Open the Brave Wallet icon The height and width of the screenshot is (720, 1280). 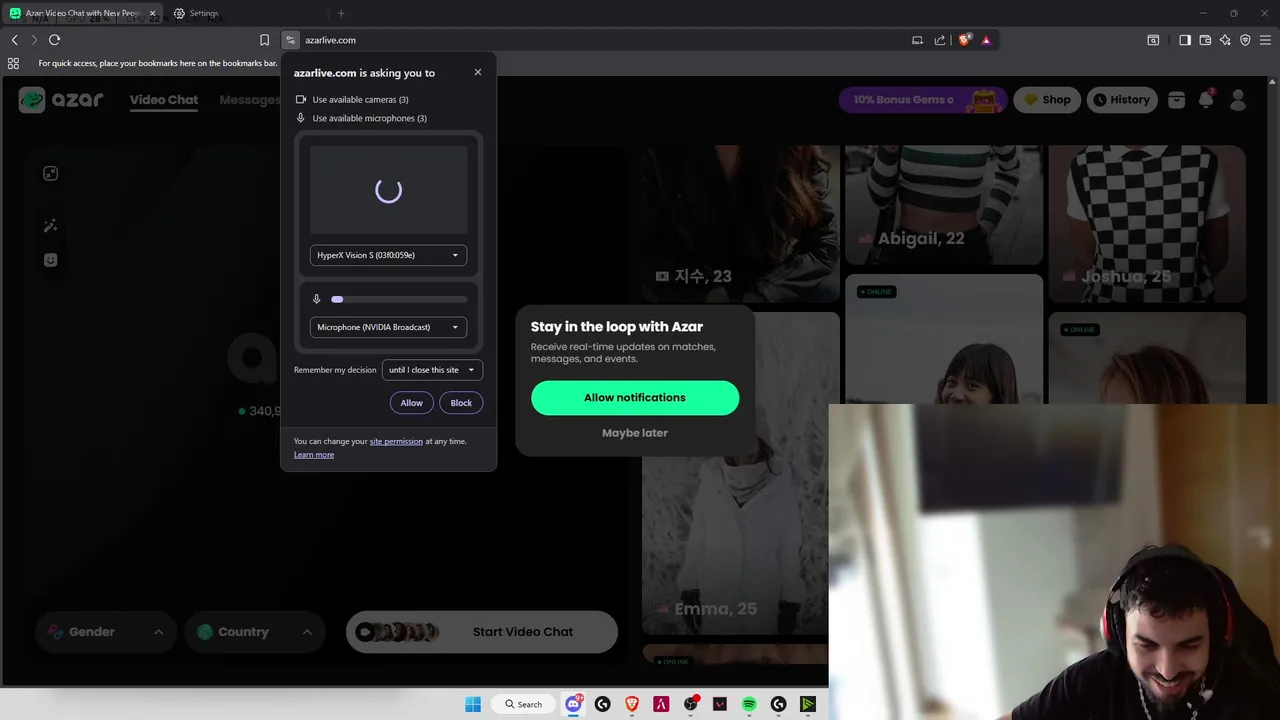point(1205,40)
